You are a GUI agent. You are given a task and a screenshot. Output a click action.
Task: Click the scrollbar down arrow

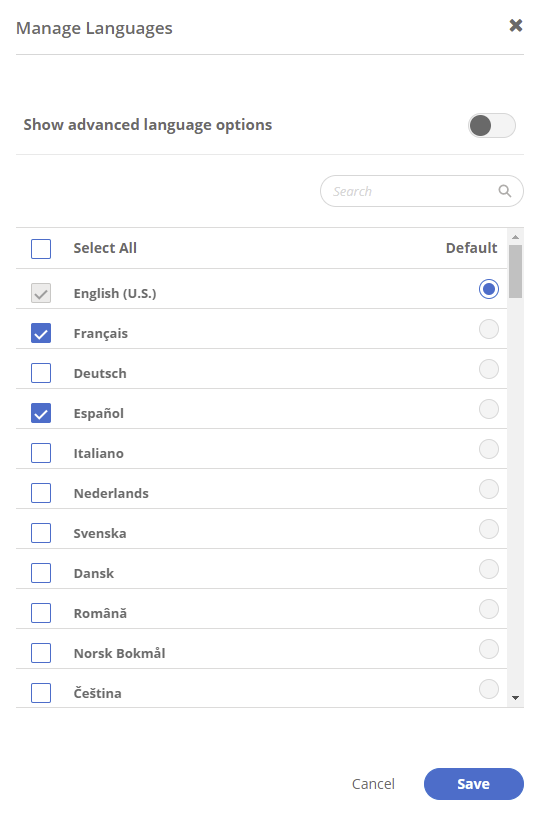[x=515, y=698]
